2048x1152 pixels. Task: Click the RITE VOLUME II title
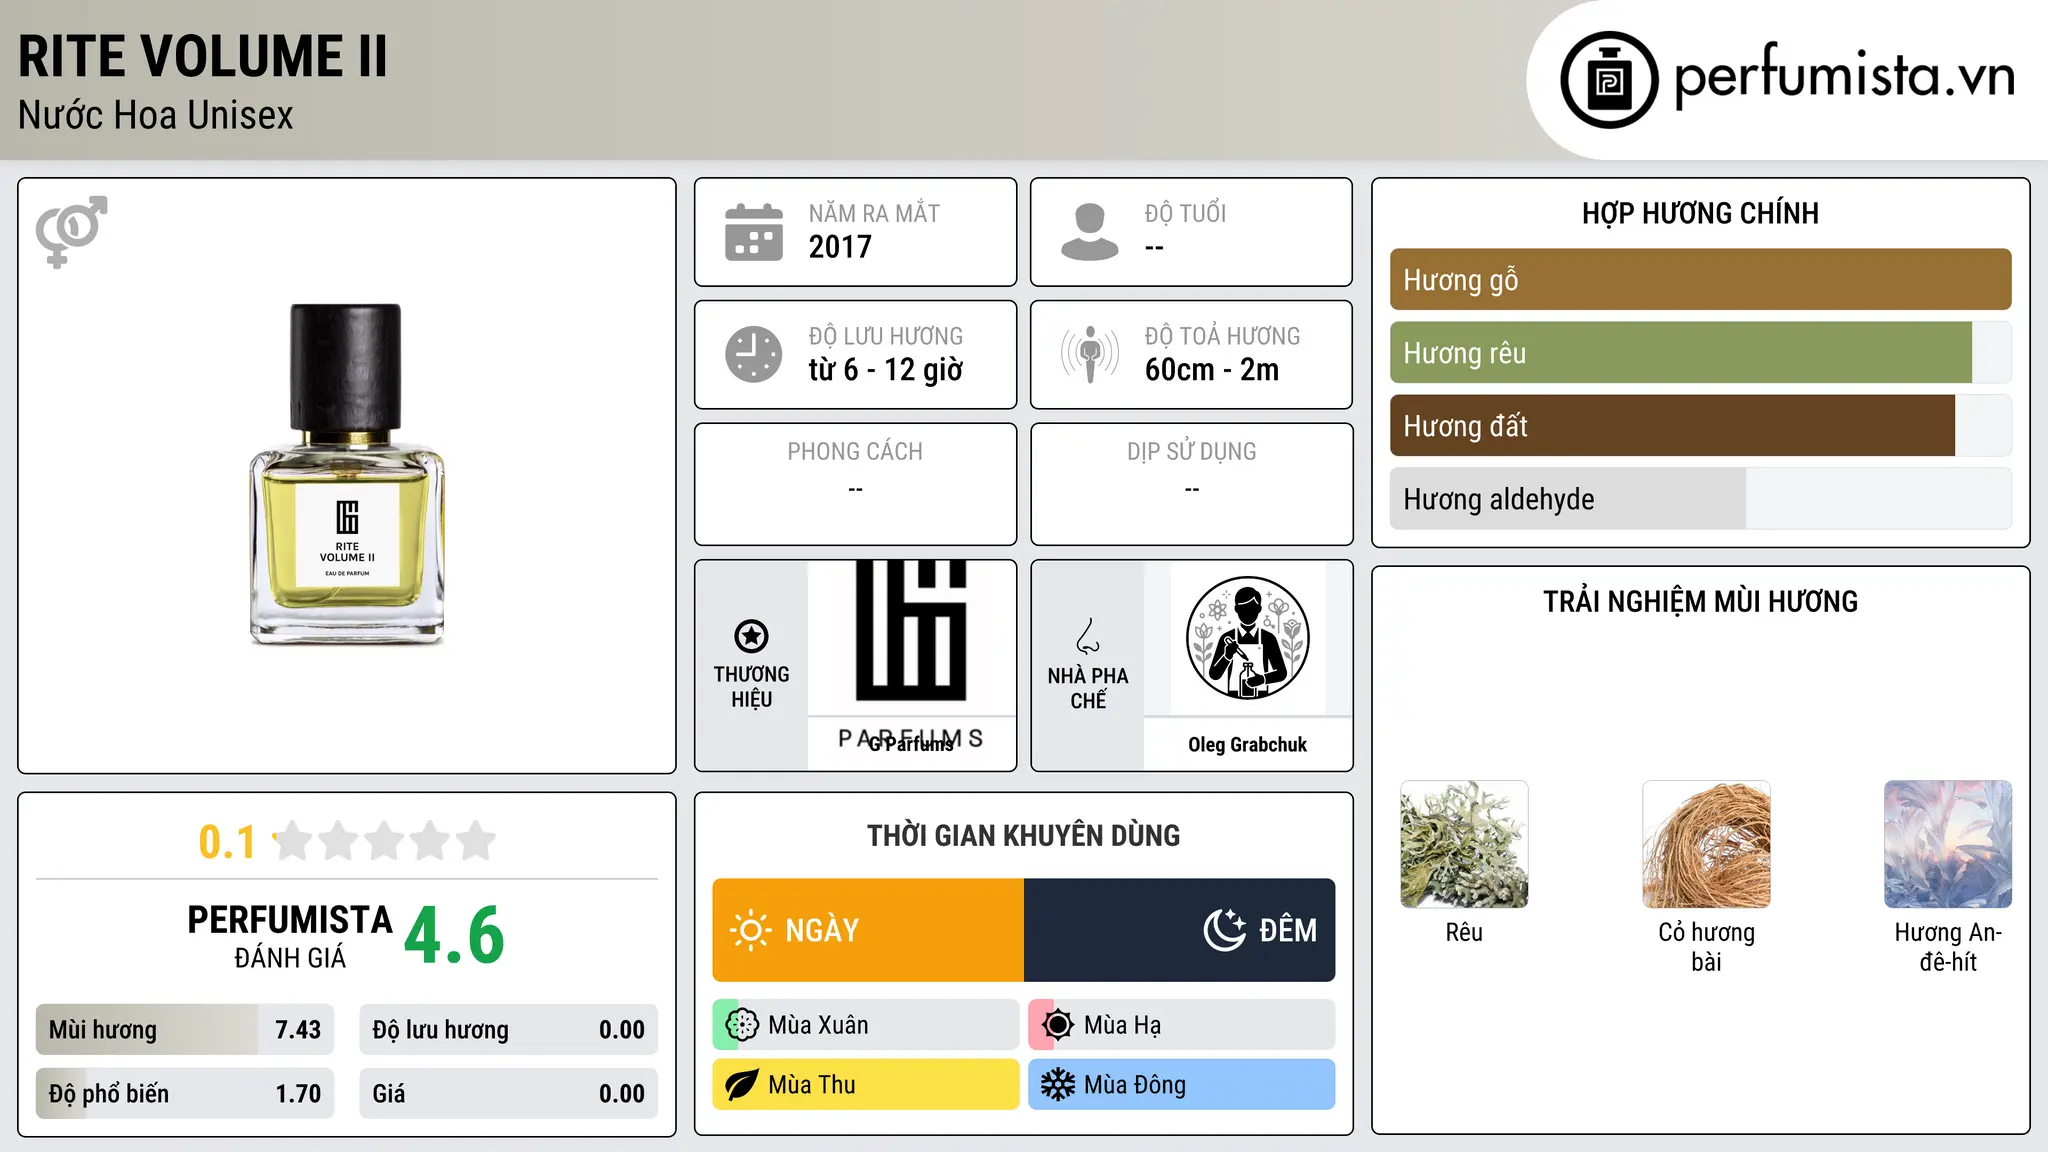[x=202, y=56]
